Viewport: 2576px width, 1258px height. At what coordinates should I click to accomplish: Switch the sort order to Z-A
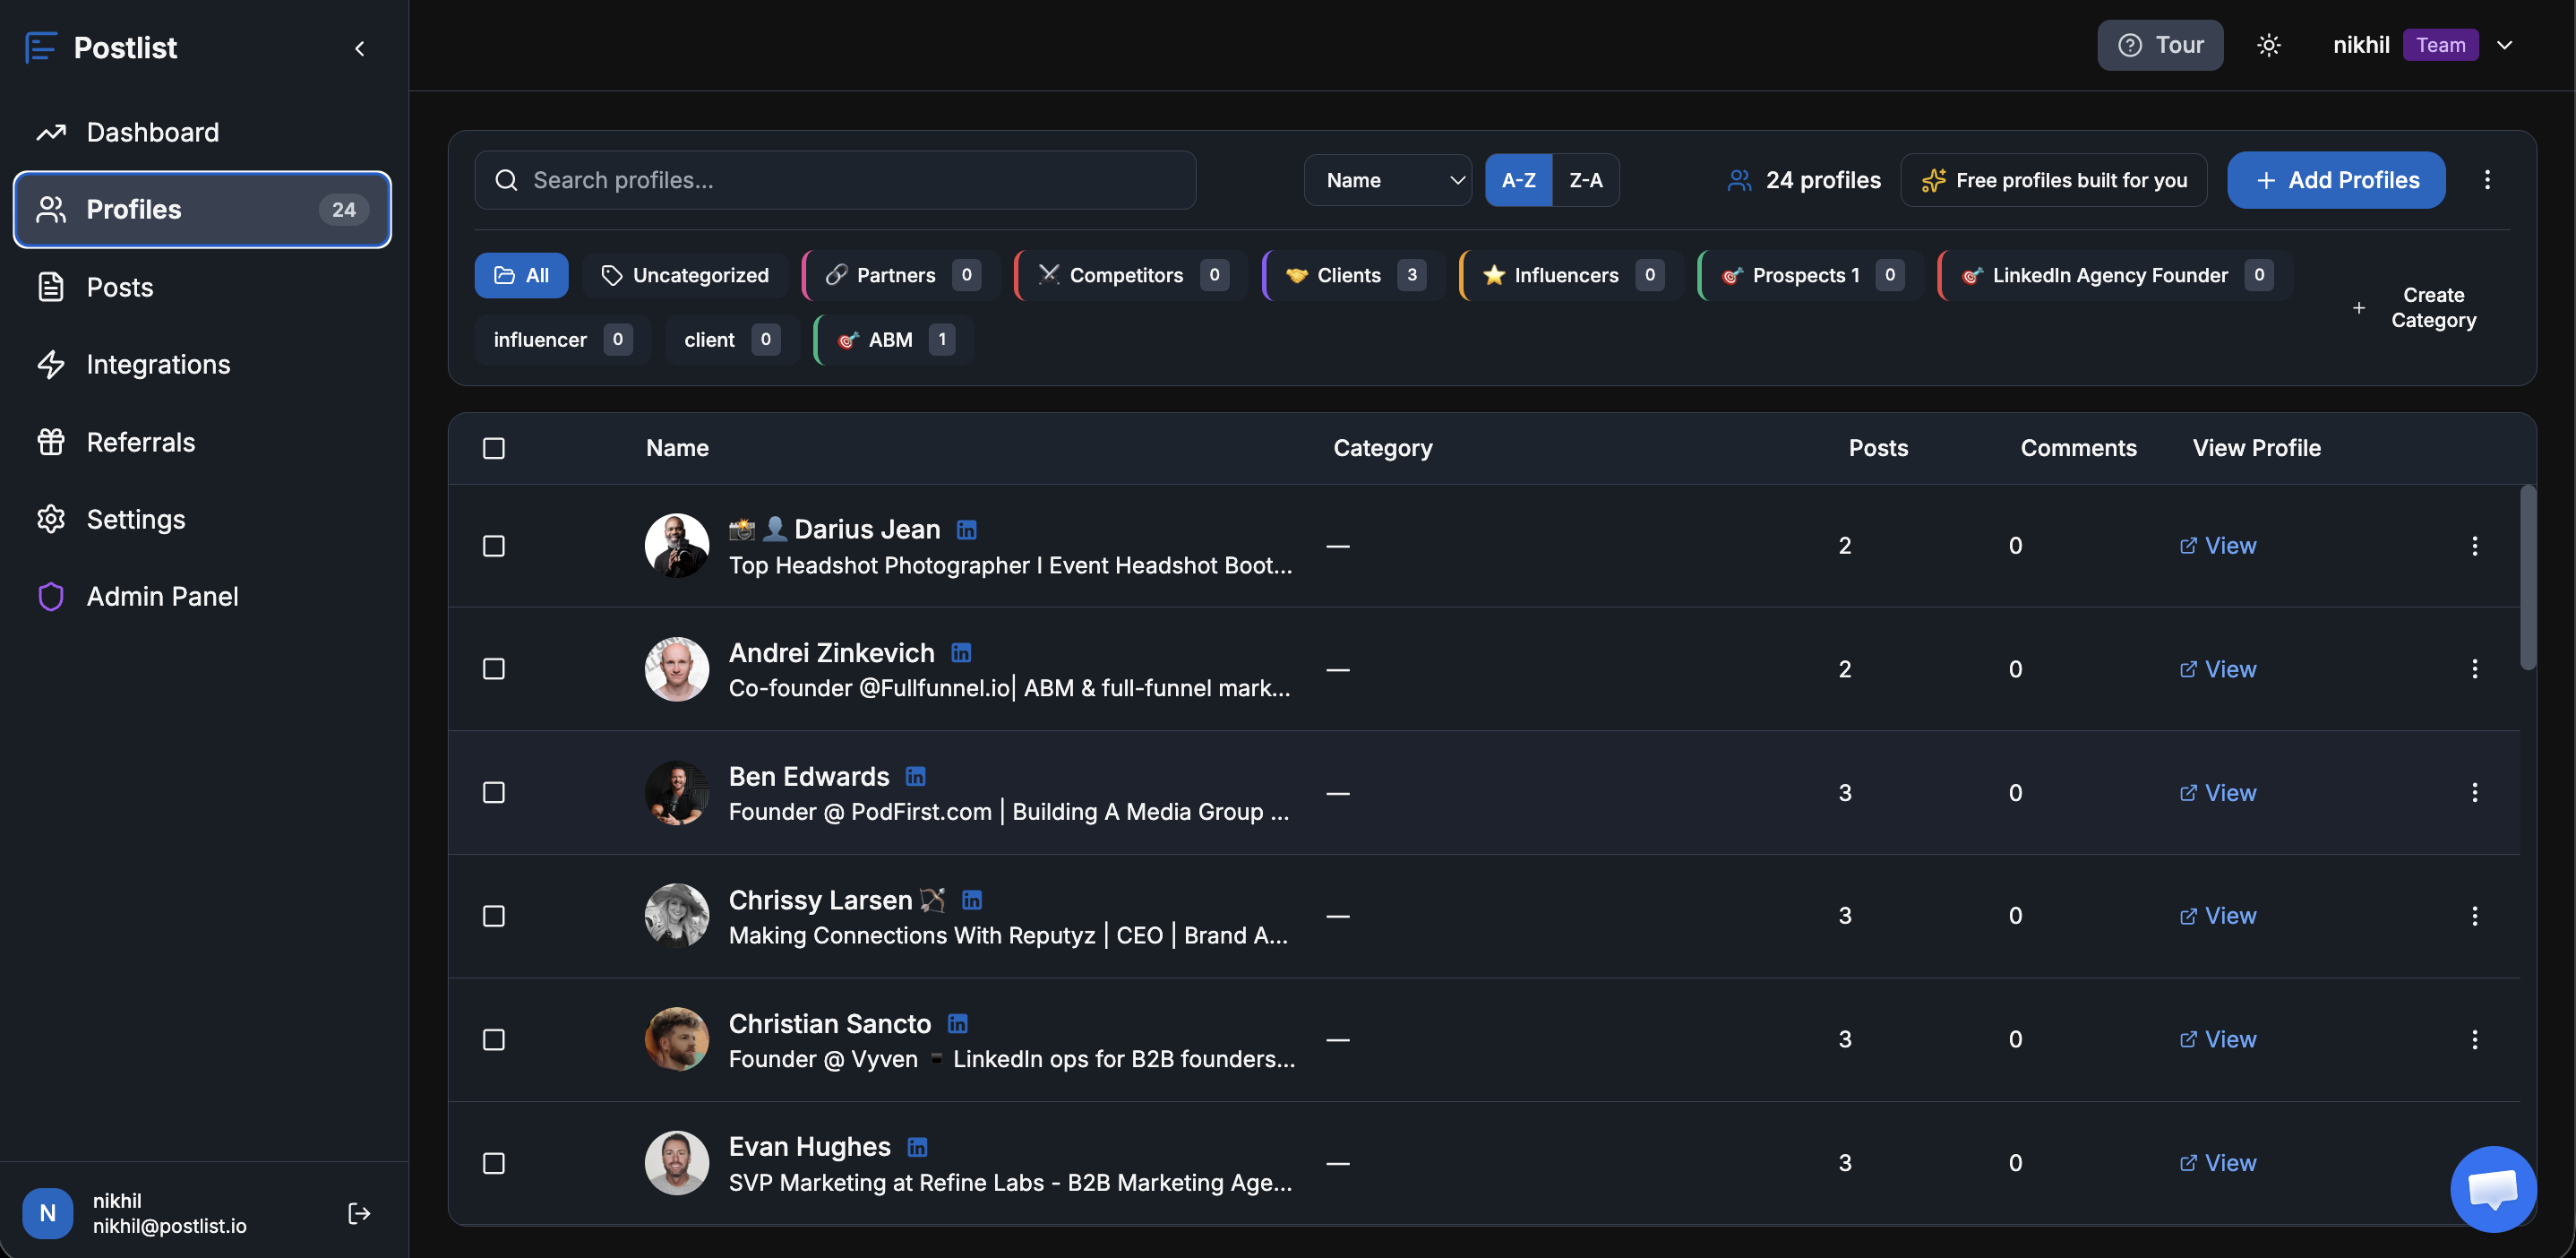click(1585, 180)
